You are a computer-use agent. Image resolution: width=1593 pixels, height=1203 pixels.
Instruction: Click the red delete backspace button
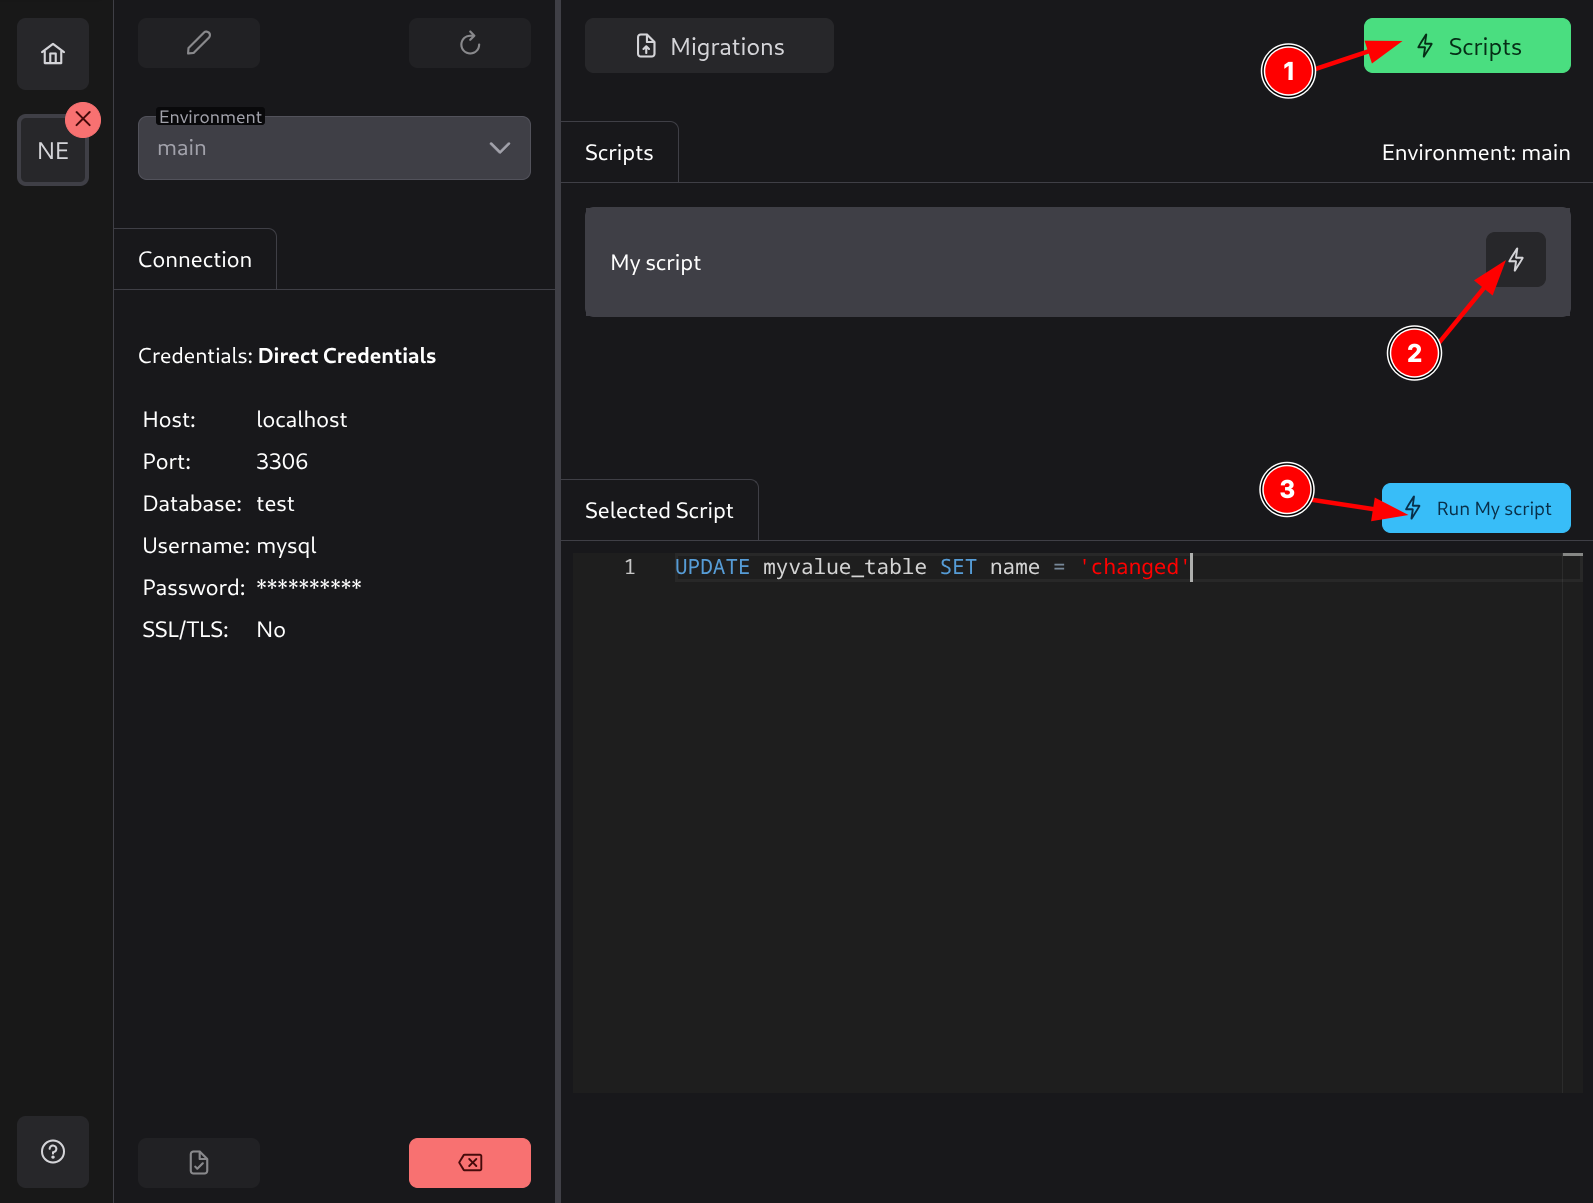point(469,1162)
